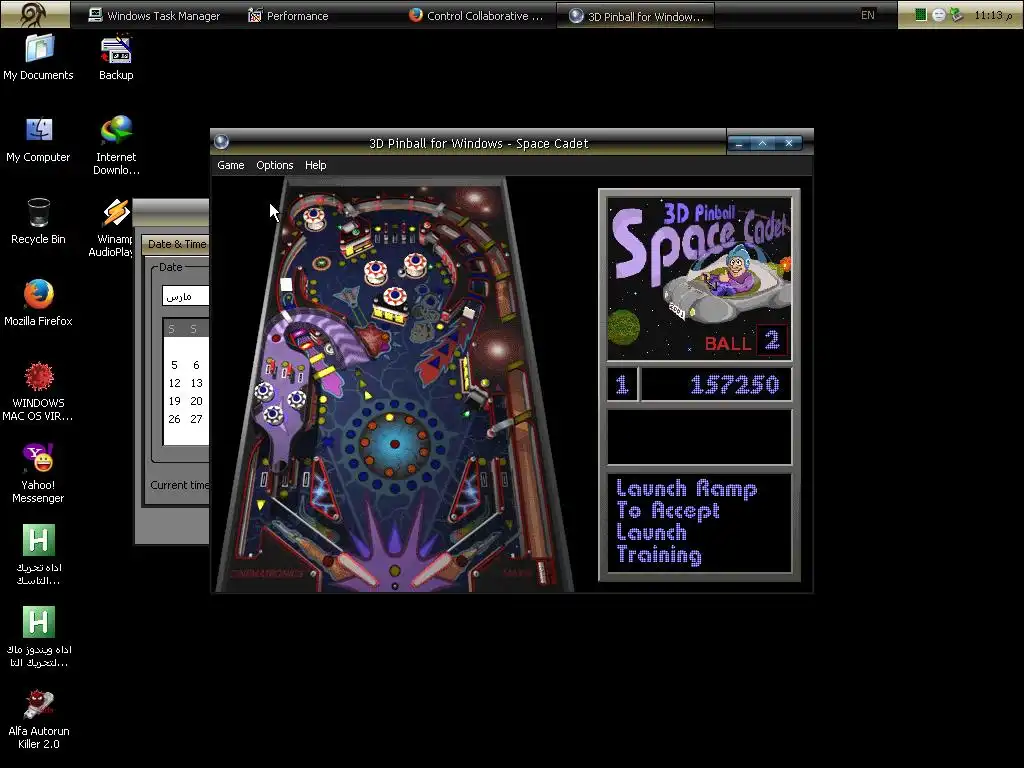Click the green square tray icon

click(921, 14)
